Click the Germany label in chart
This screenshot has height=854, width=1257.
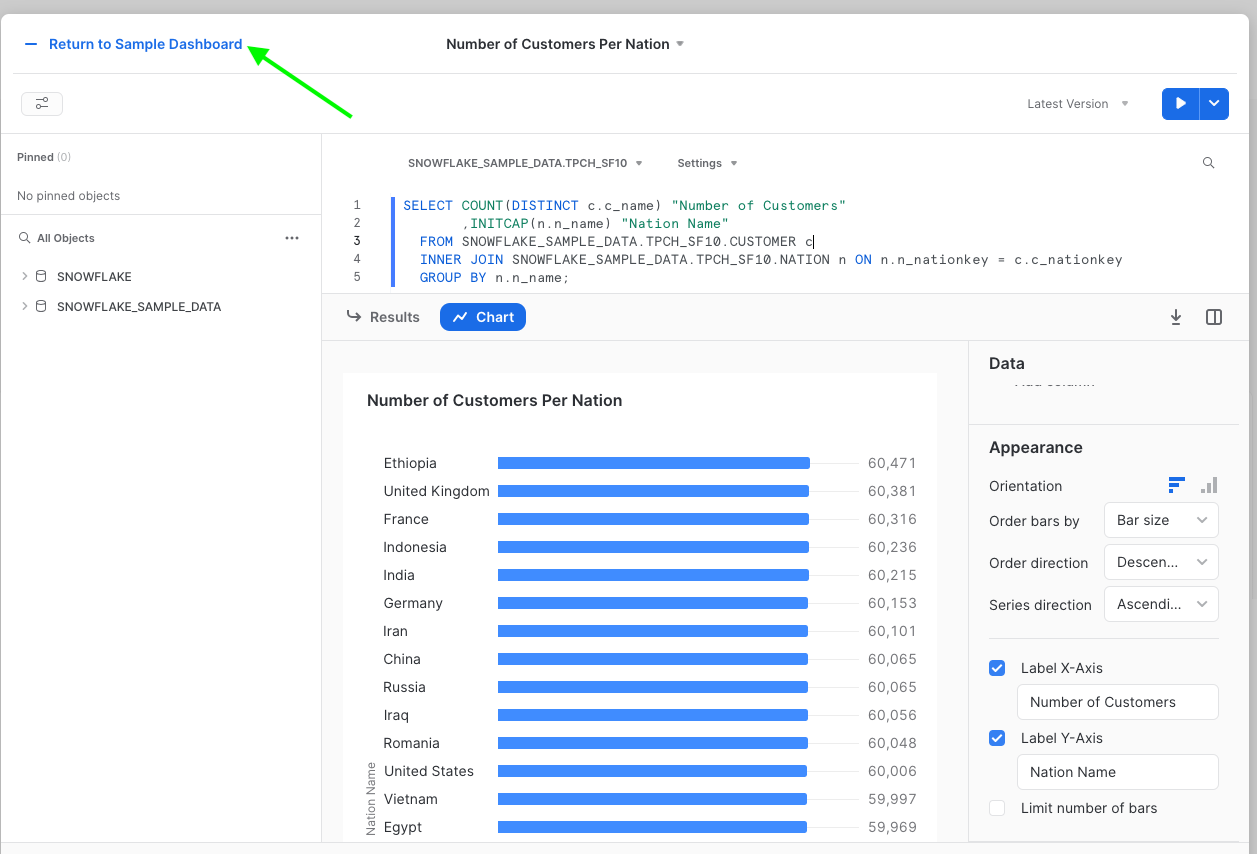(x=413, y=603)
